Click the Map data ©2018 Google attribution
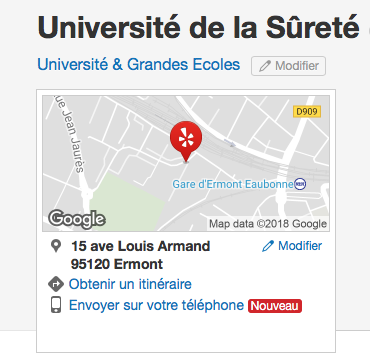370x360 pixels. [268, 224]
